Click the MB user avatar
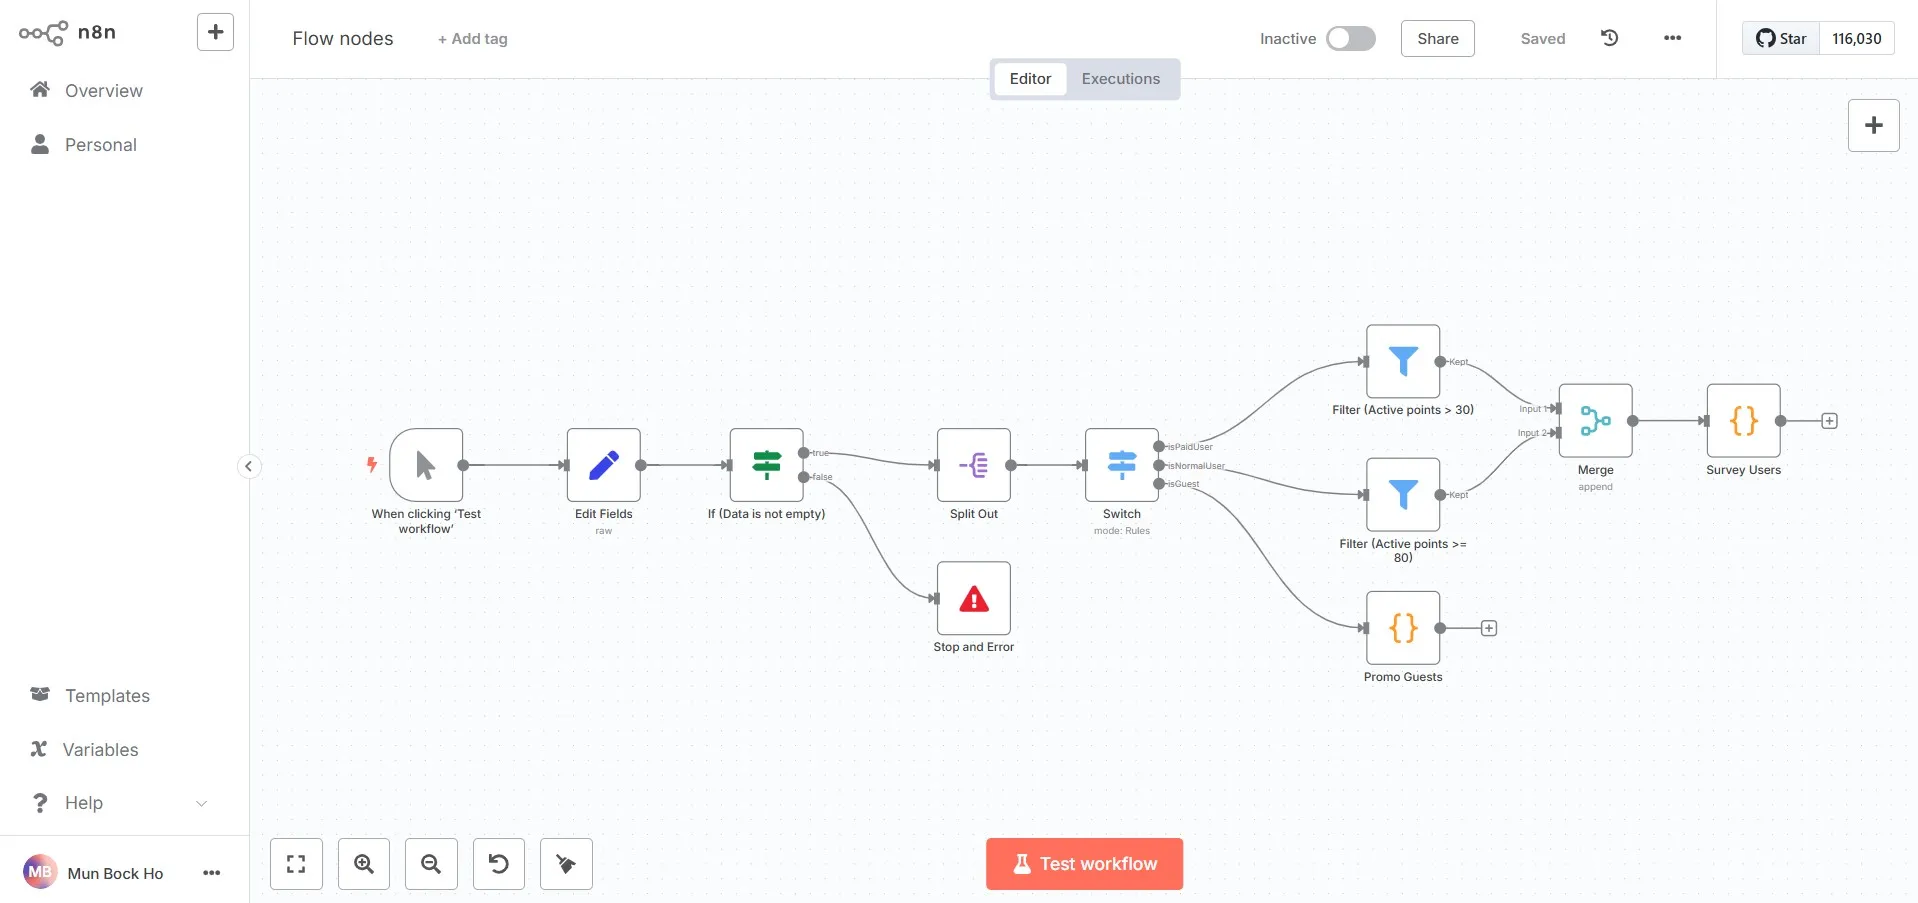The image size is (1918, 903). tap(40, 872)
